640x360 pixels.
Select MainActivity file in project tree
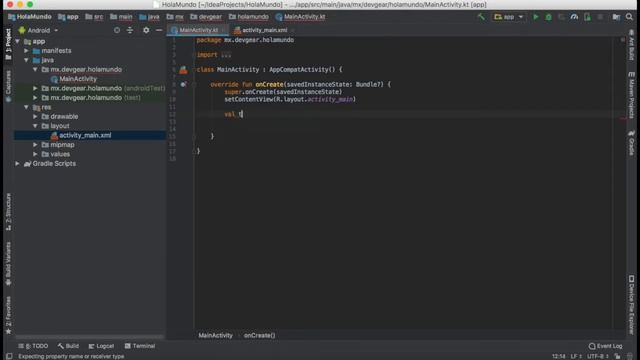click(74, 79)
